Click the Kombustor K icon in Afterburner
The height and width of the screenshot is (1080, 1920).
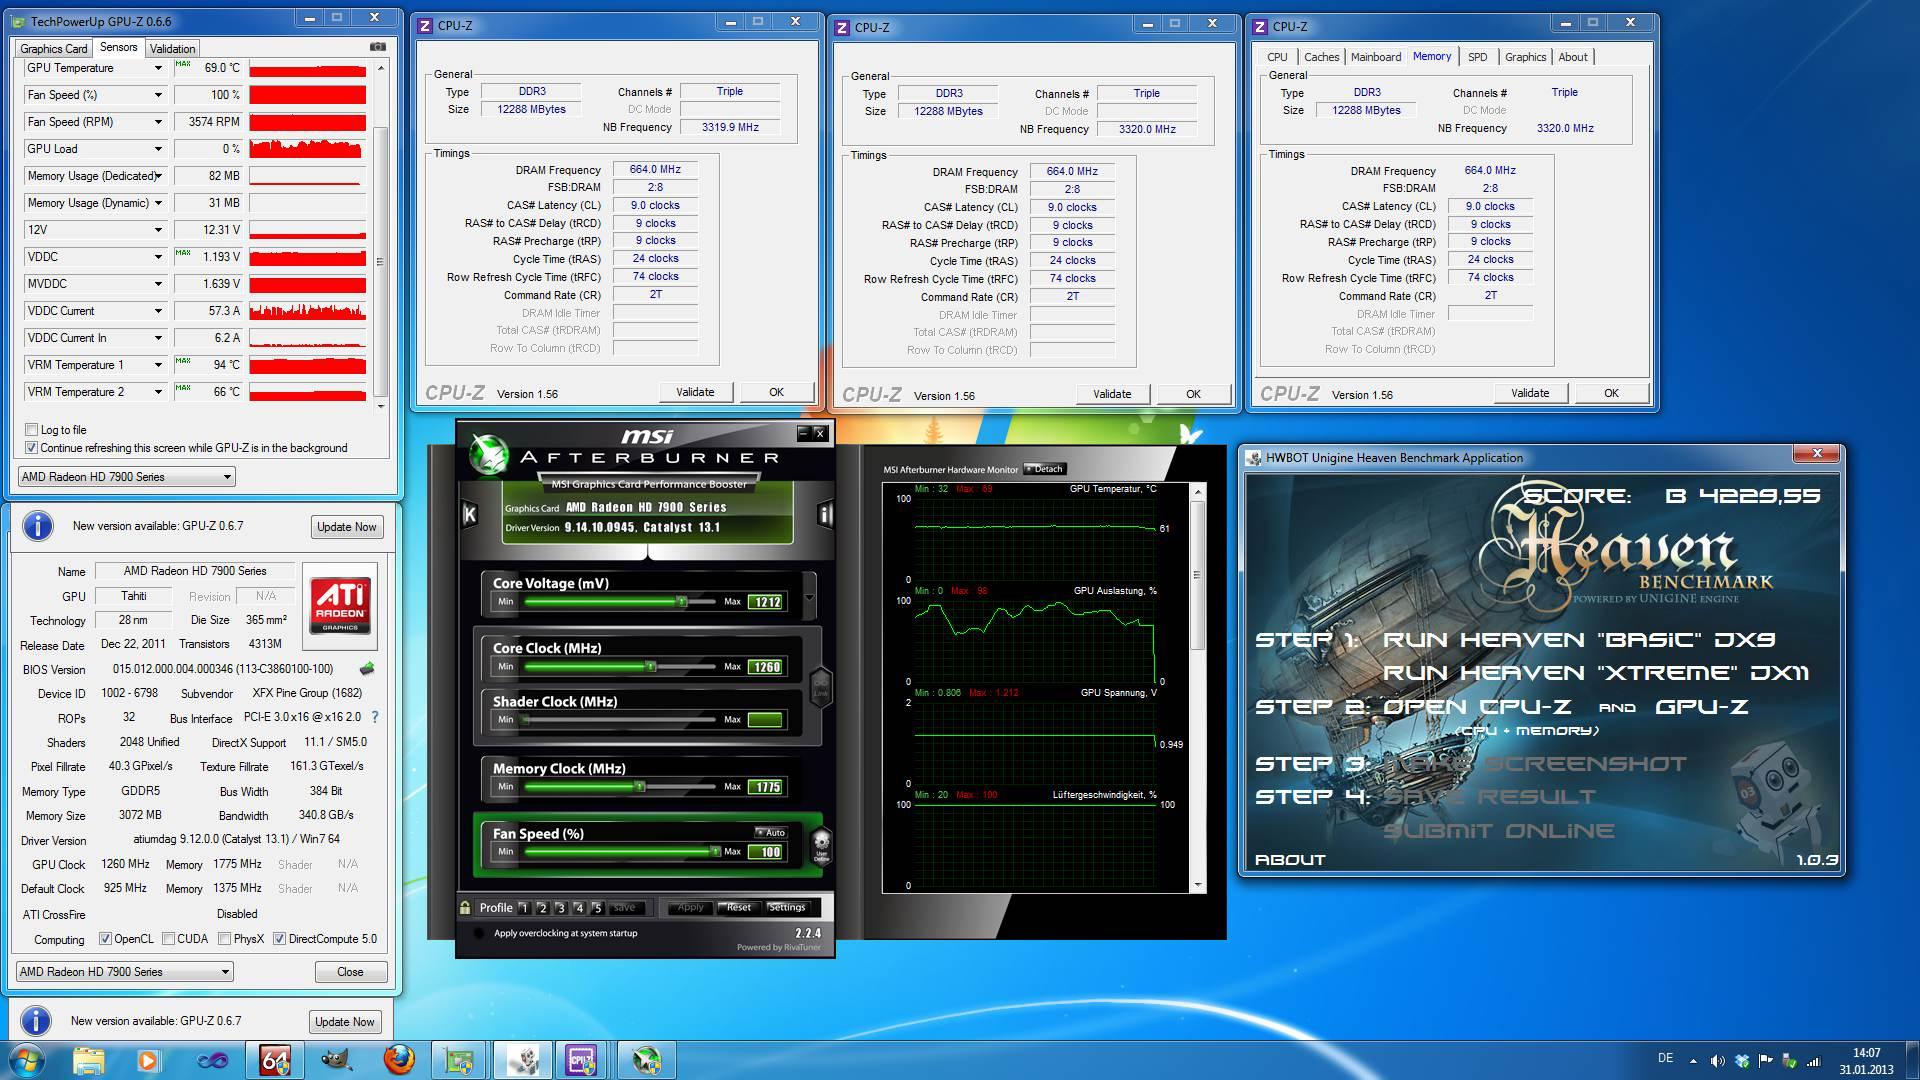tap(469, 514)
